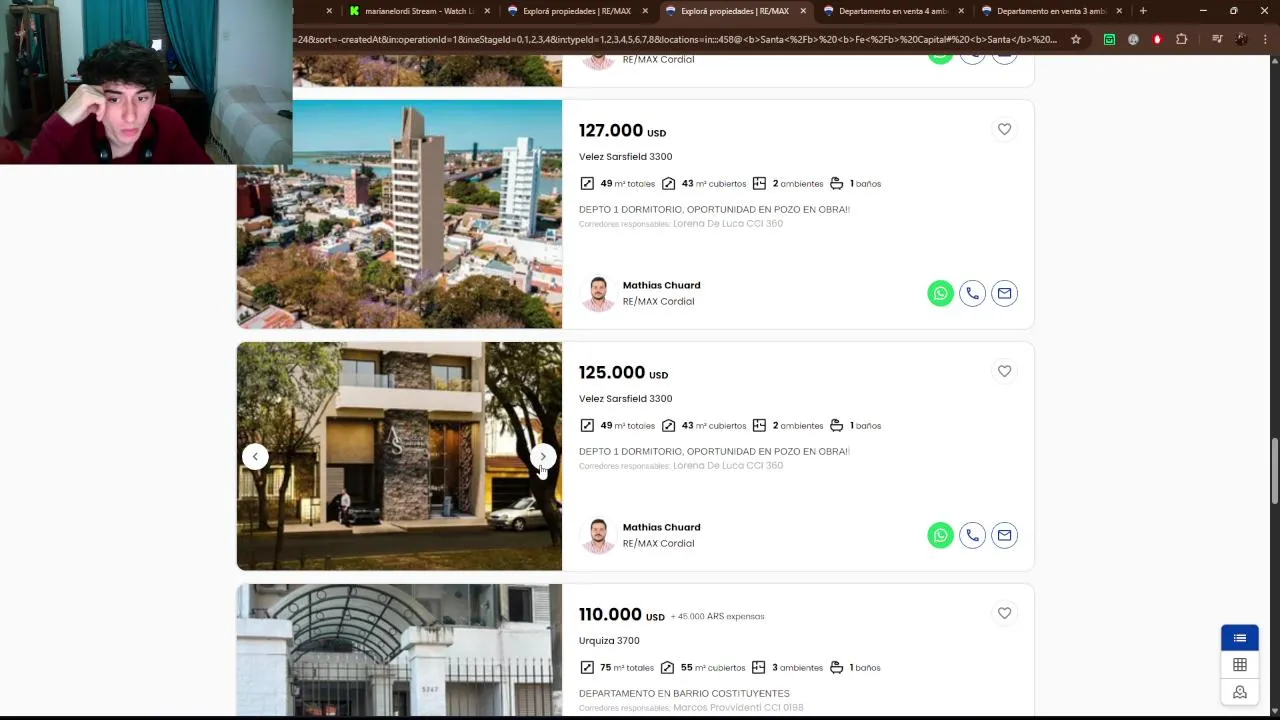Phone icon on 127.000 USD listing
The image size is (1280, 720).
[x=972, y=293]
